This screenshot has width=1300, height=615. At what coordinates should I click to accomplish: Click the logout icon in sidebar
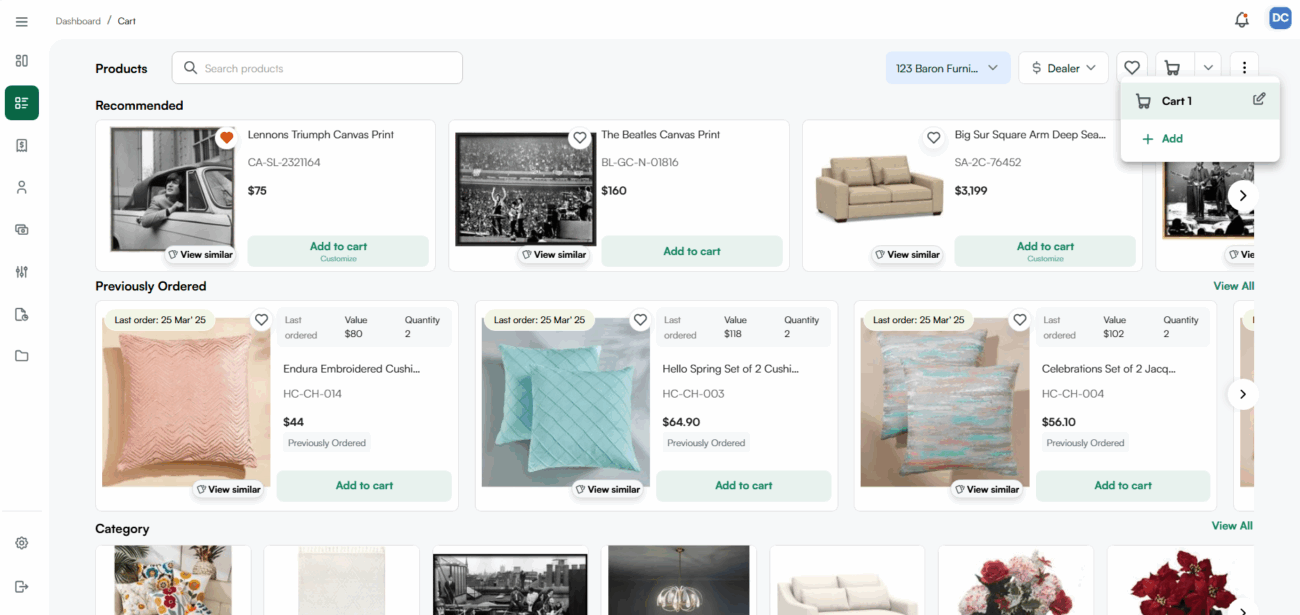[x=21, y=586]
